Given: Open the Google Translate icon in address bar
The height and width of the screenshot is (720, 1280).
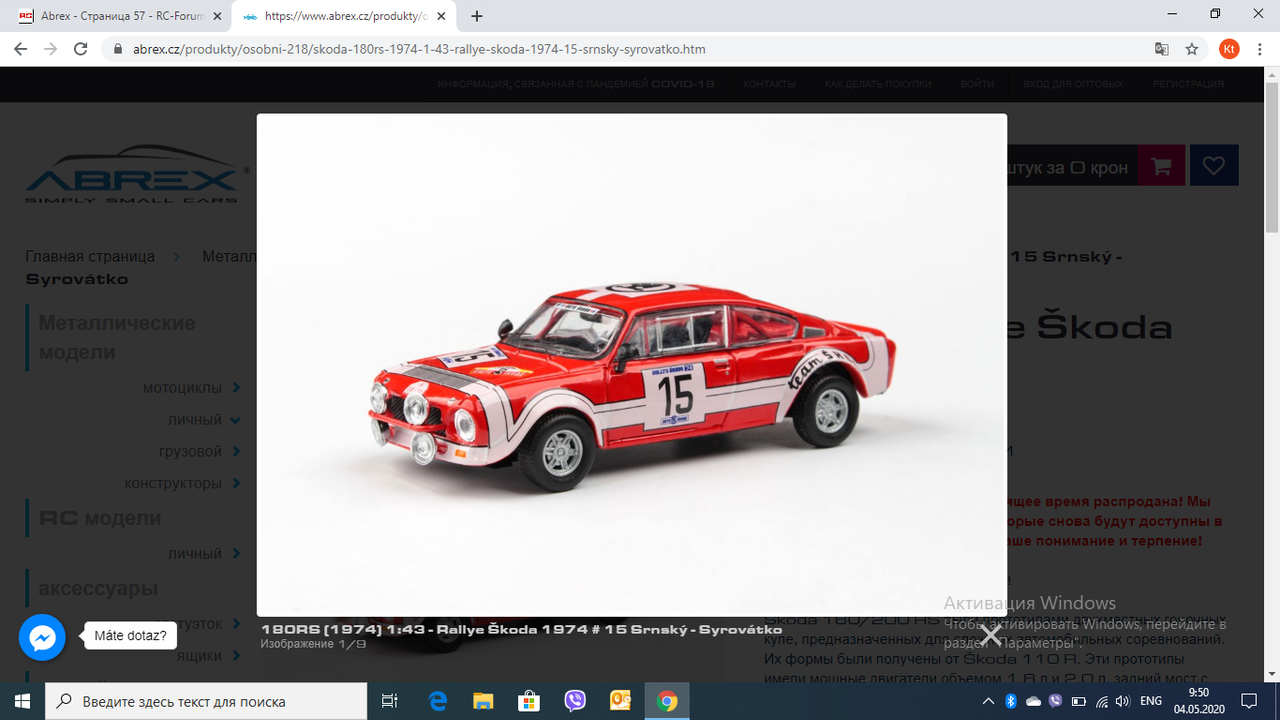Looking at the screenshot, I should [1161, 49].
